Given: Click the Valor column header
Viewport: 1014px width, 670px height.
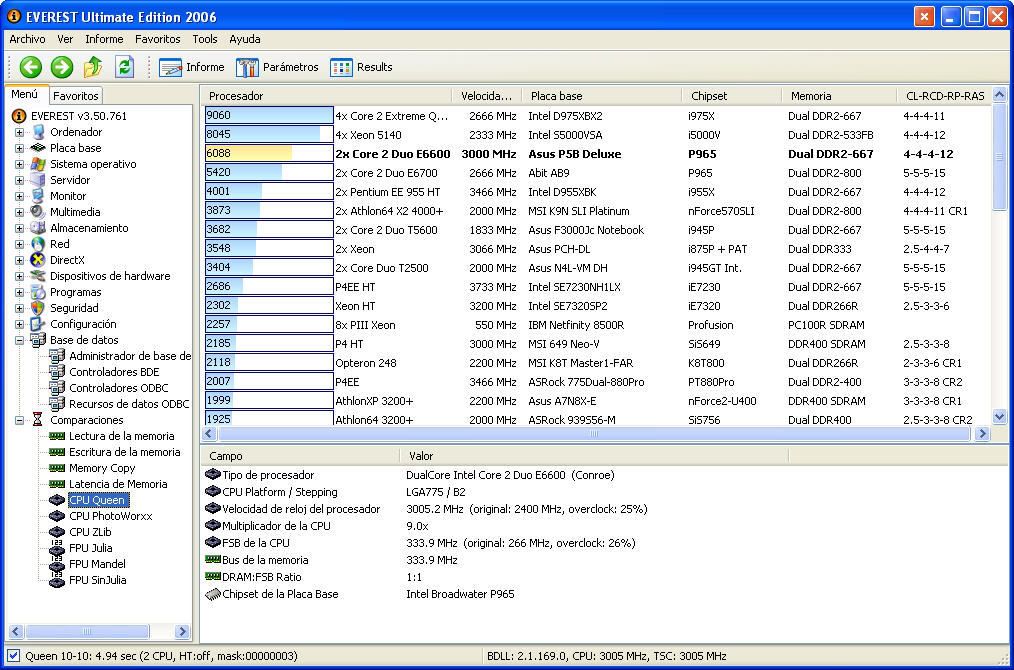Looking at the screenshot, I should 594,456.
